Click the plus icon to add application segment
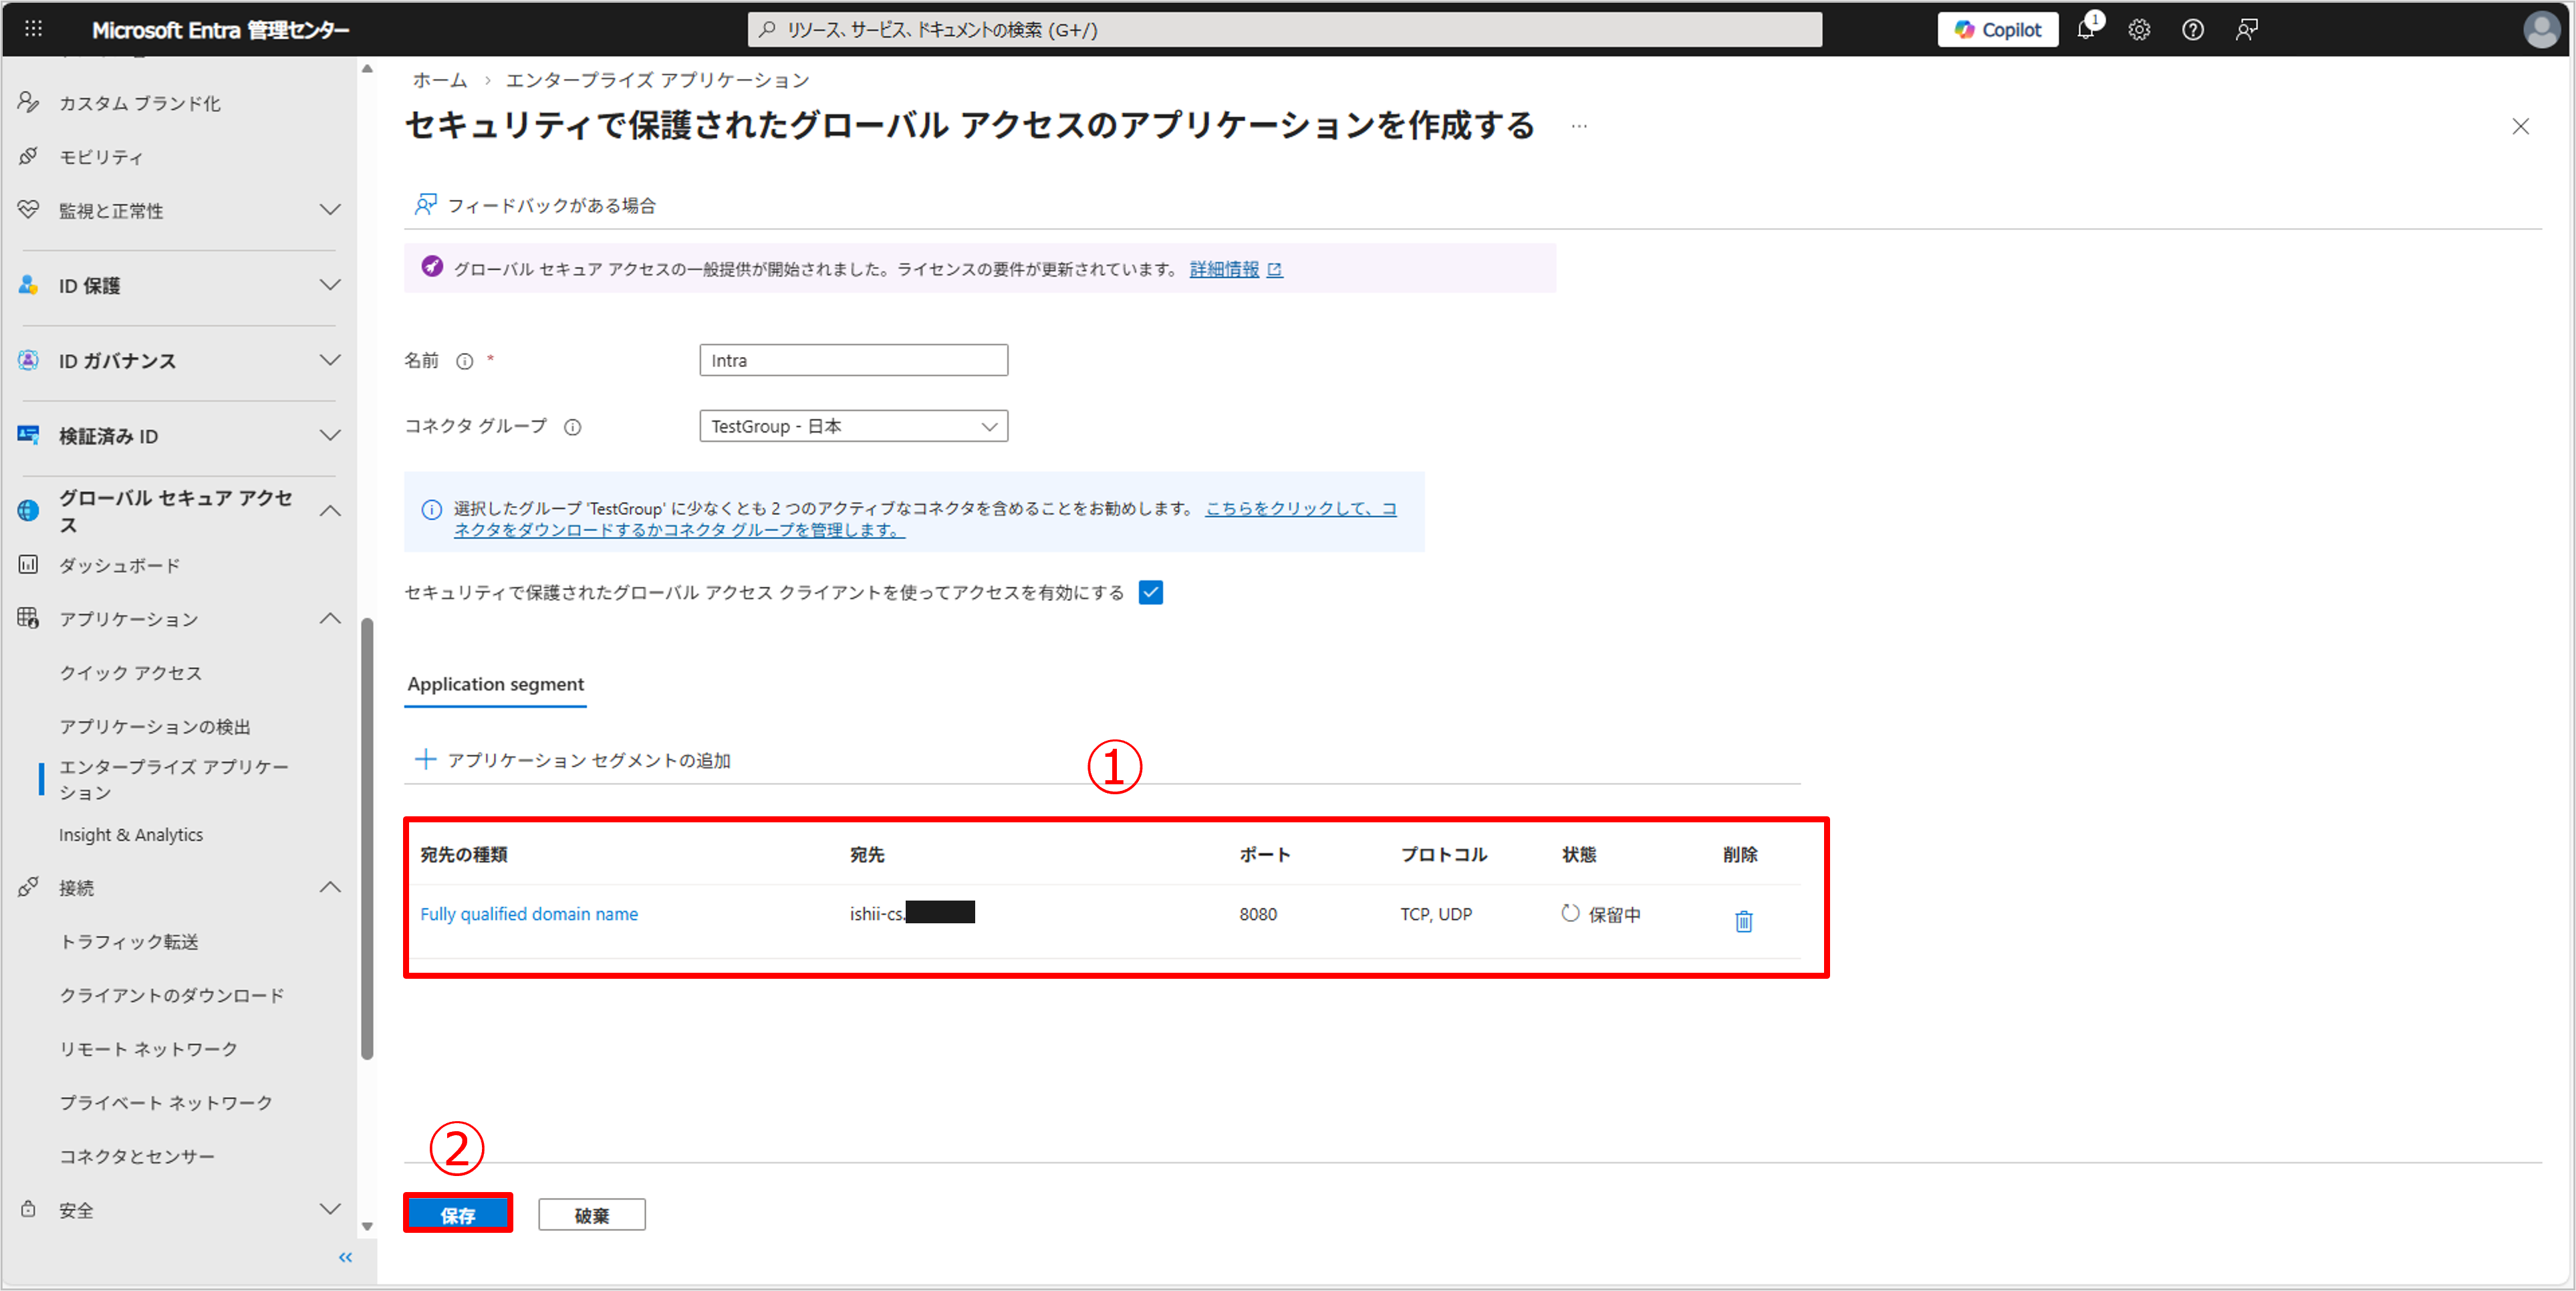Screen dimensions: 2576x1291 [425, 760]
